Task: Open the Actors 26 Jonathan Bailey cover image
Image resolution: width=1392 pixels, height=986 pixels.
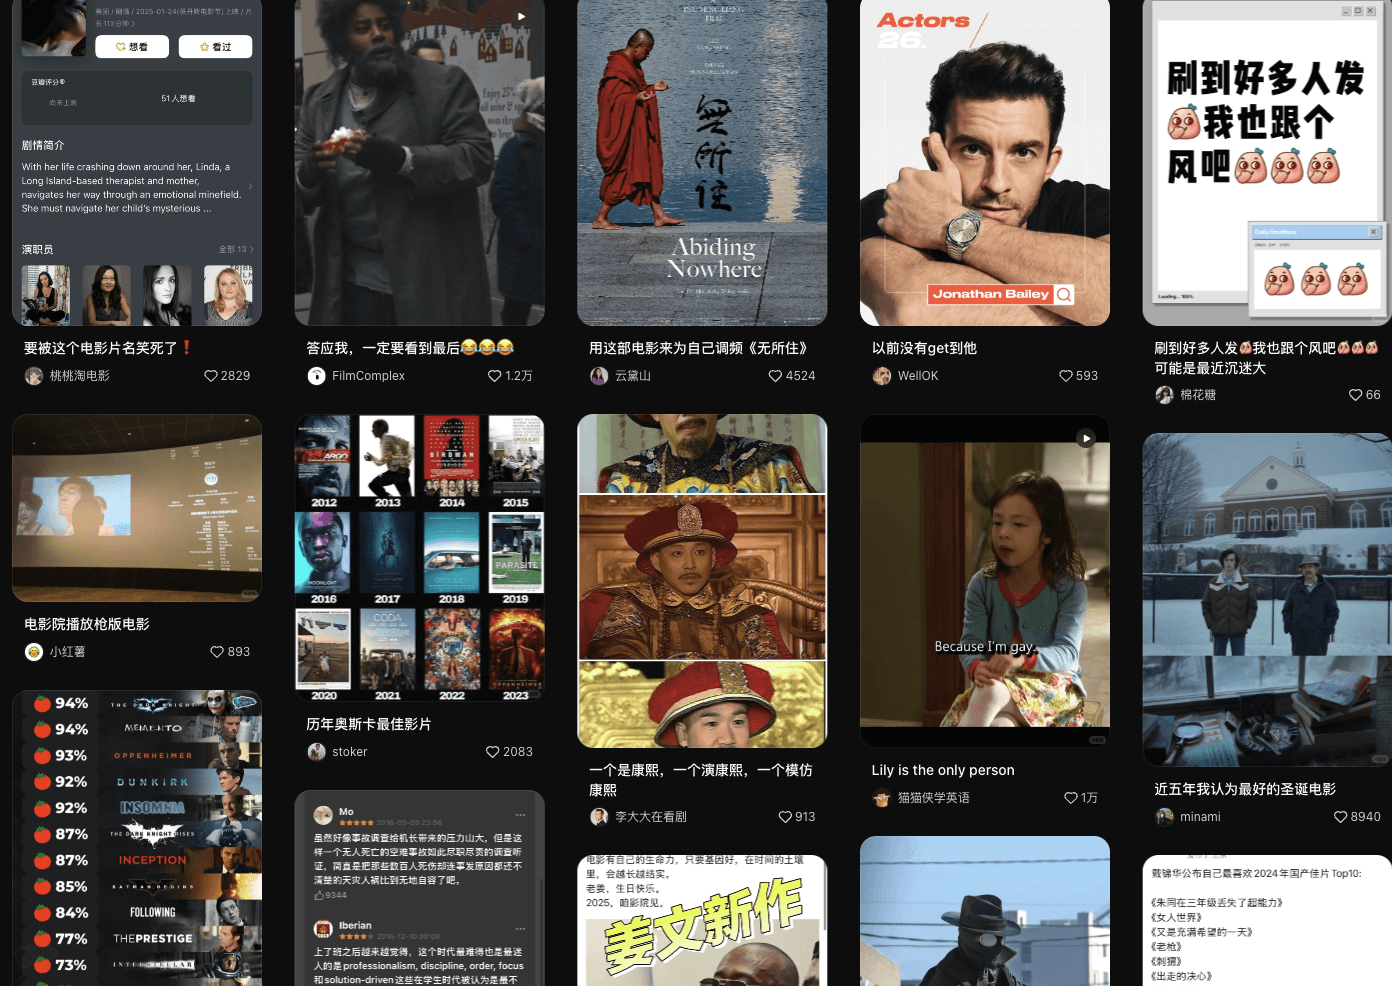Action: pos(985,163)
